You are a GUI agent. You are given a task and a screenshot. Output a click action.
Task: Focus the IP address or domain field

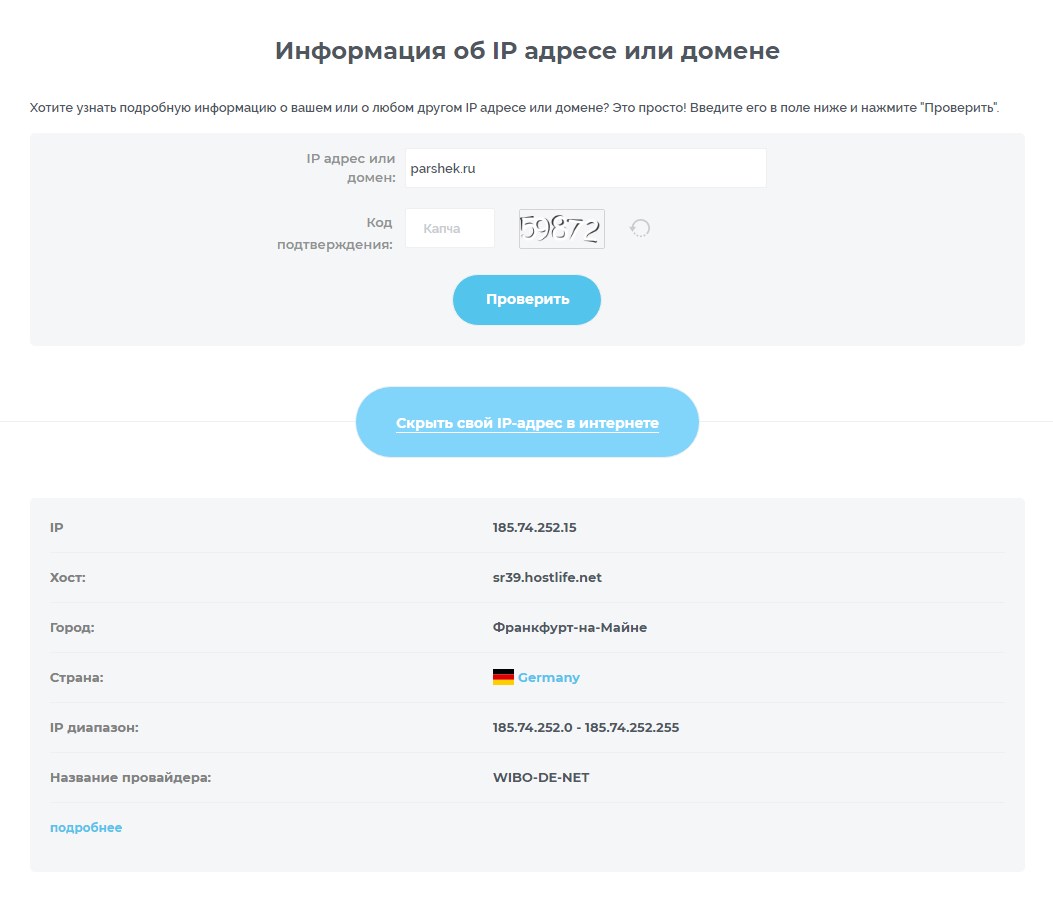pos(585,169)
